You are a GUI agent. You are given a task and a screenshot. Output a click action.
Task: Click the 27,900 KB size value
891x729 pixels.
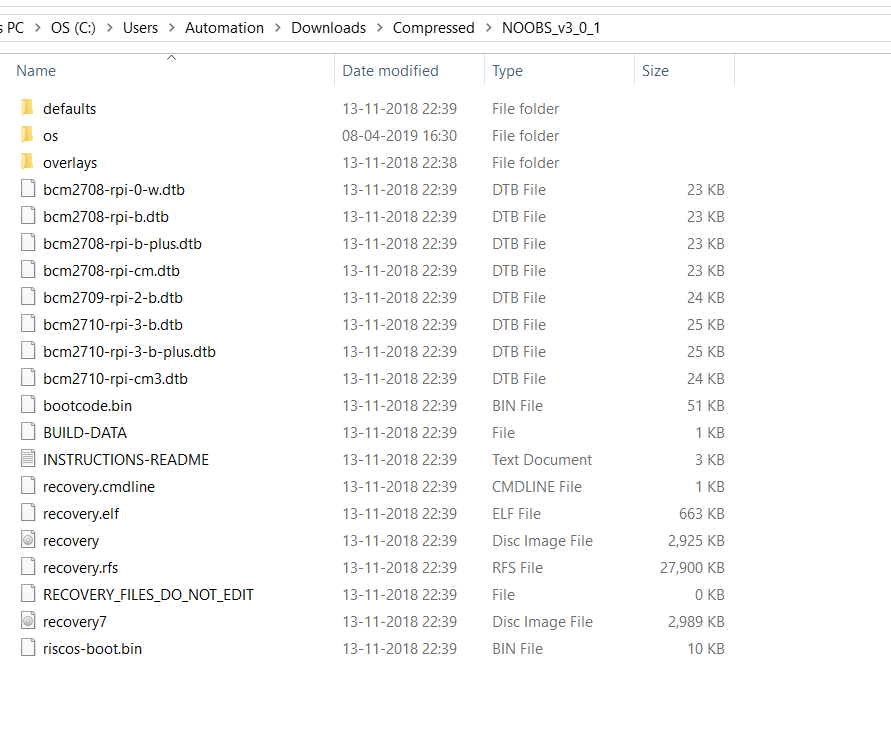pyautogui.click(x=692, y=568)
